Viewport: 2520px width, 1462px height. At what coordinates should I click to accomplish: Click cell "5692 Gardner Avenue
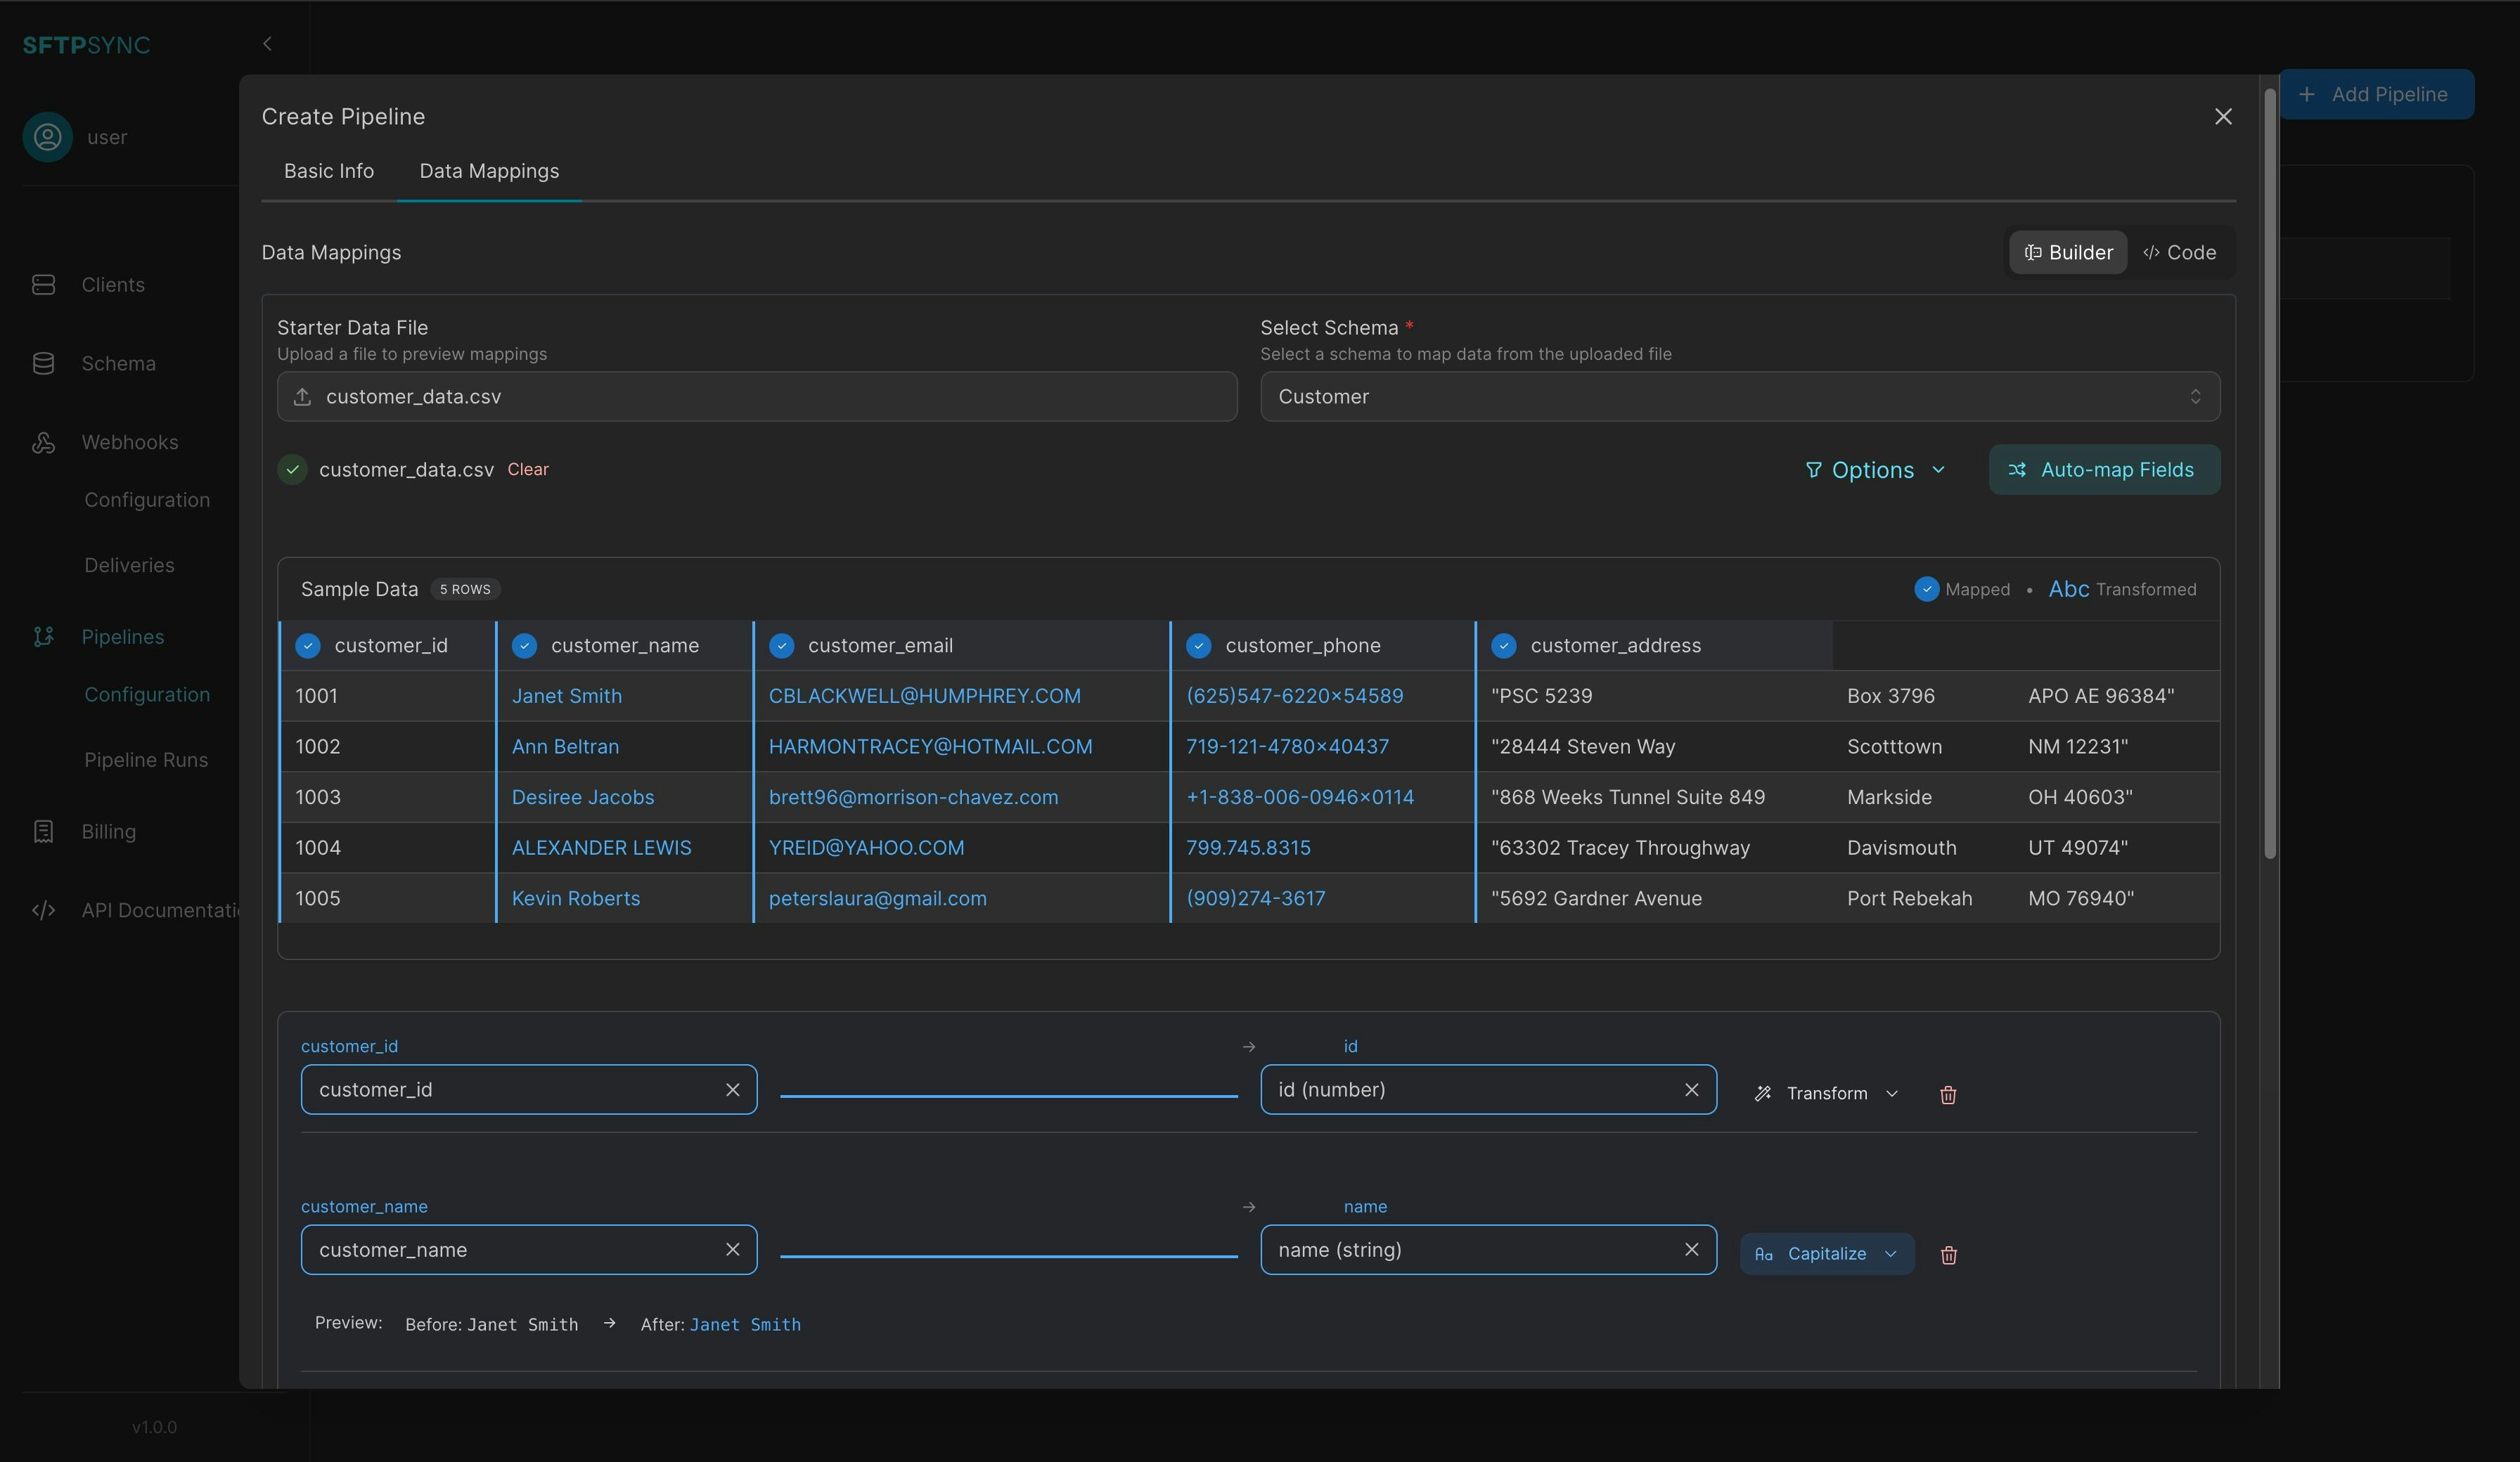(x=1596, y=899)
